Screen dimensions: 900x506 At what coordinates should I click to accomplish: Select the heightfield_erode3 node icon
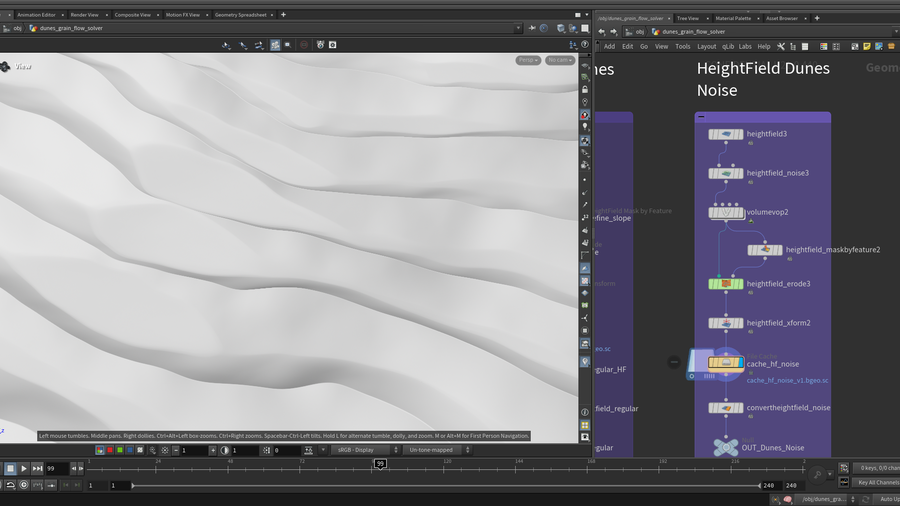click(725, 284)
